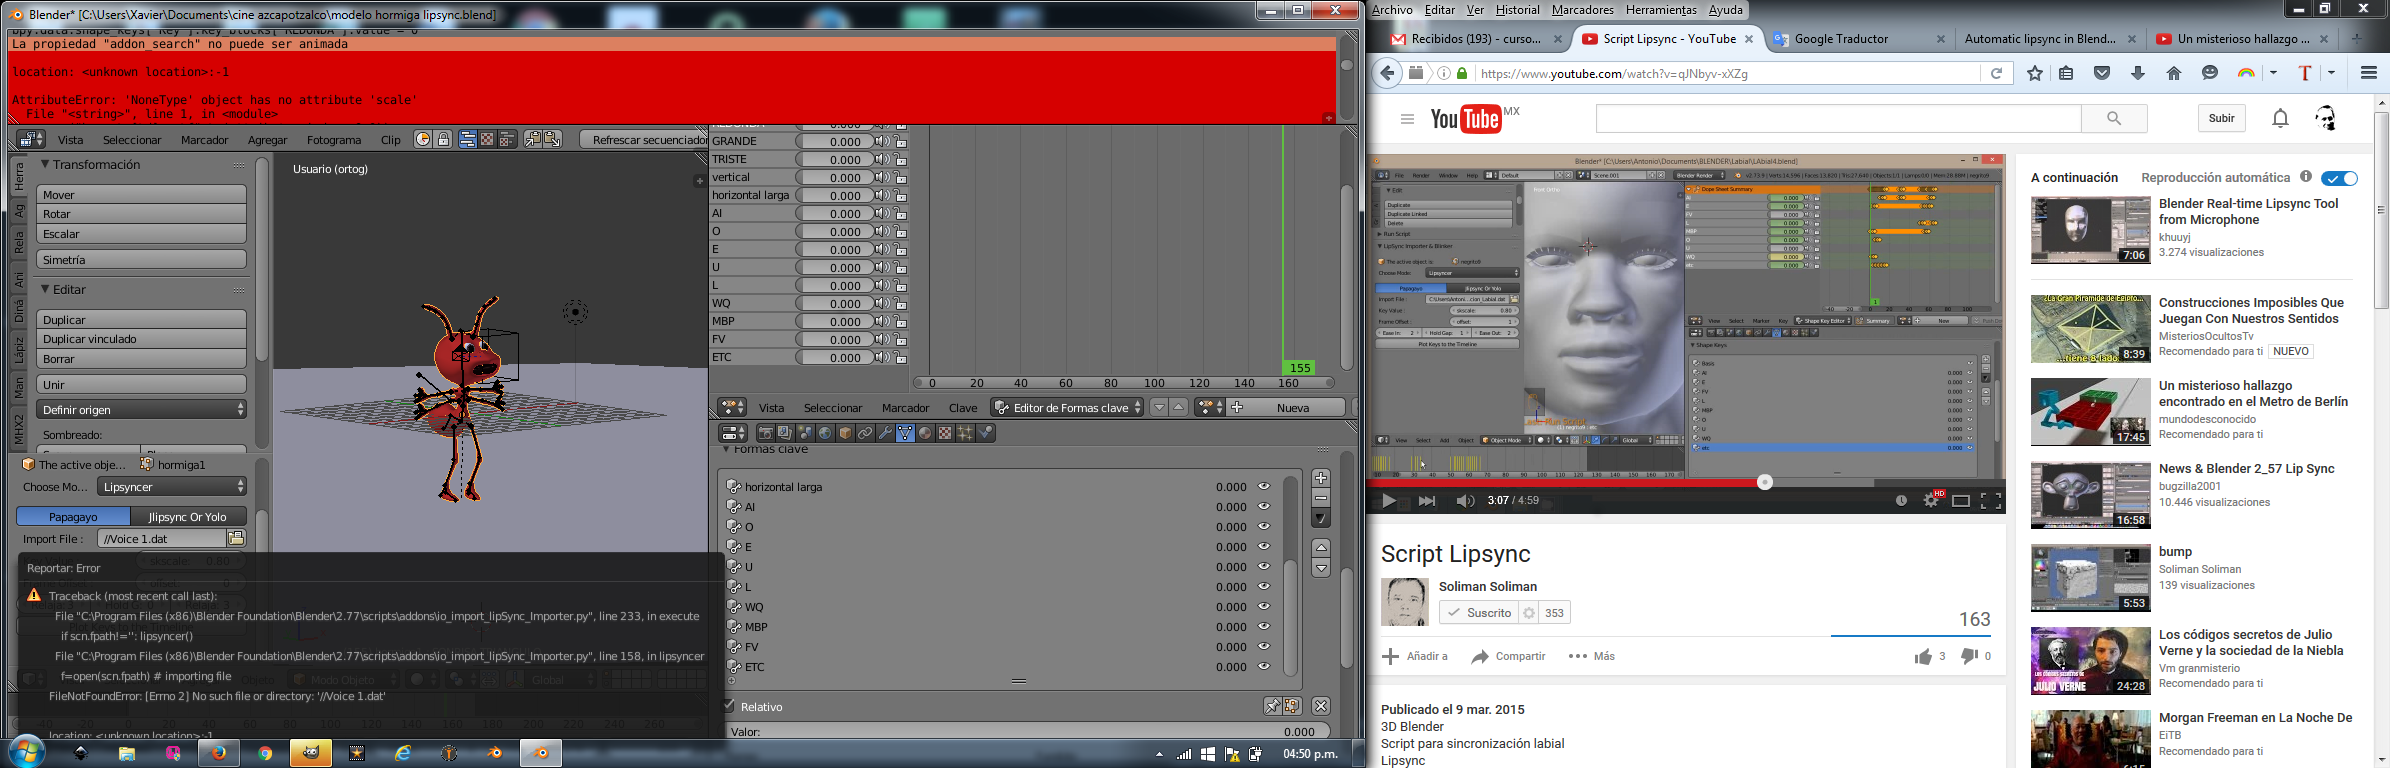This screenshot has width=2390, height=768.
Task: Collapse the Transformación panel
Action: point(45,164)
